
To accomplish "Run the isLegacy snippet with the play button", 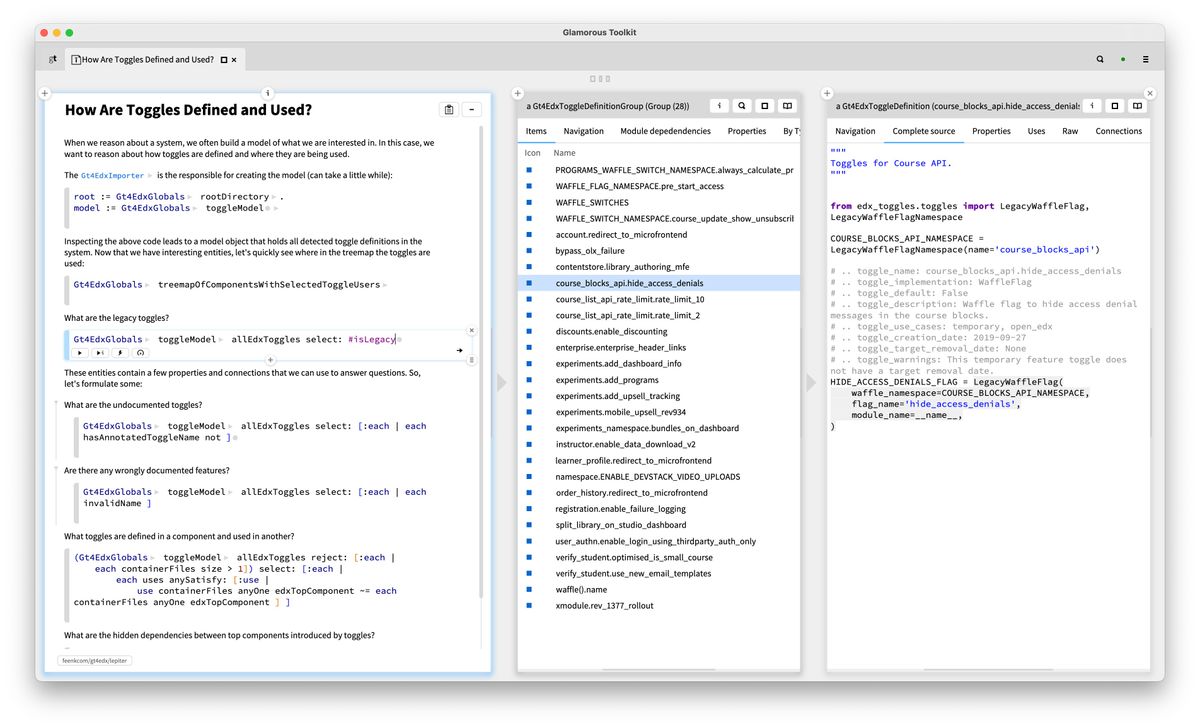I will pos(80,352).
